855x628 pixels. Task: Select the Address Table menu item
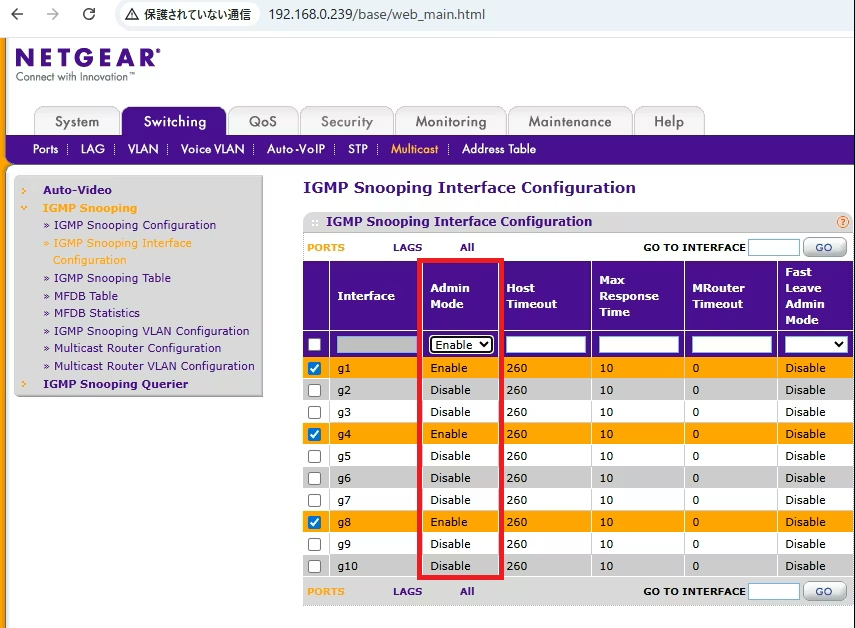pyautogui.click(x=497, y=148)
